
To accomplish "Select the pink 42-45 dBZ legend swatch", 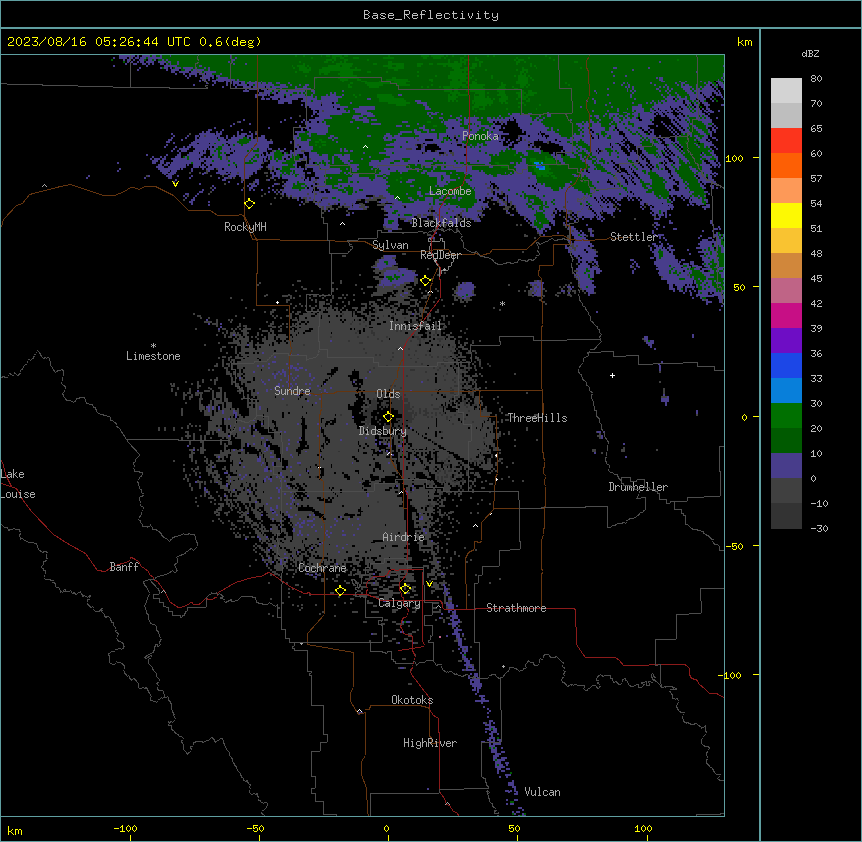I will coord(786,291).
